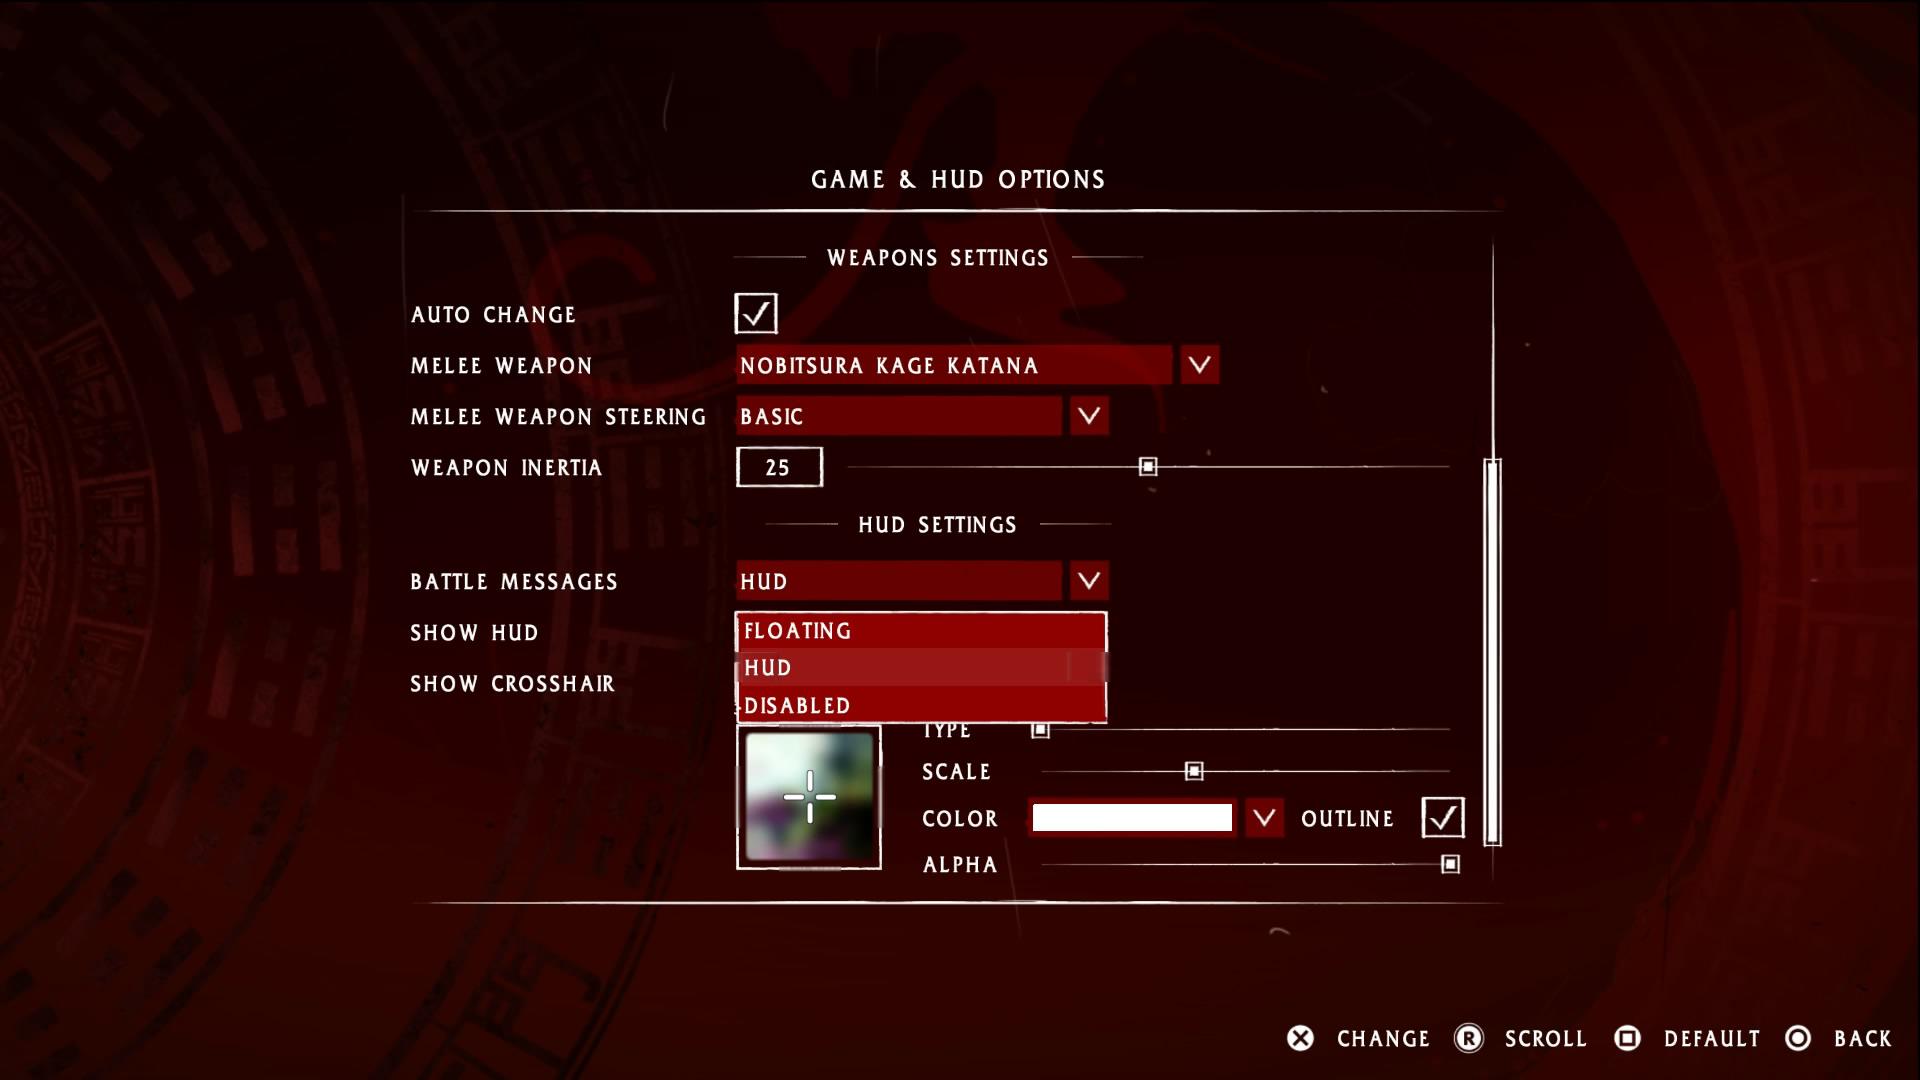The width and height of the screenshot is (1920, 1080).
Task: Open the MELEE WEAPON dropdown
Action: coord(1197,365)
